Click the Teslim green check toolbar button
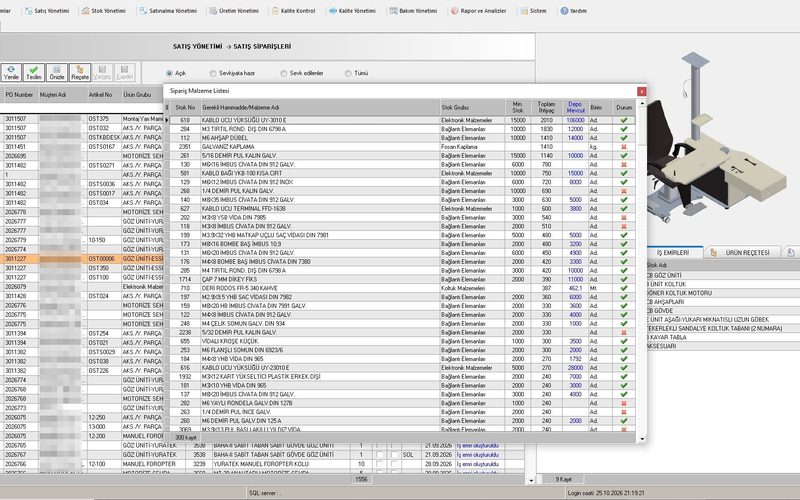 34,72
